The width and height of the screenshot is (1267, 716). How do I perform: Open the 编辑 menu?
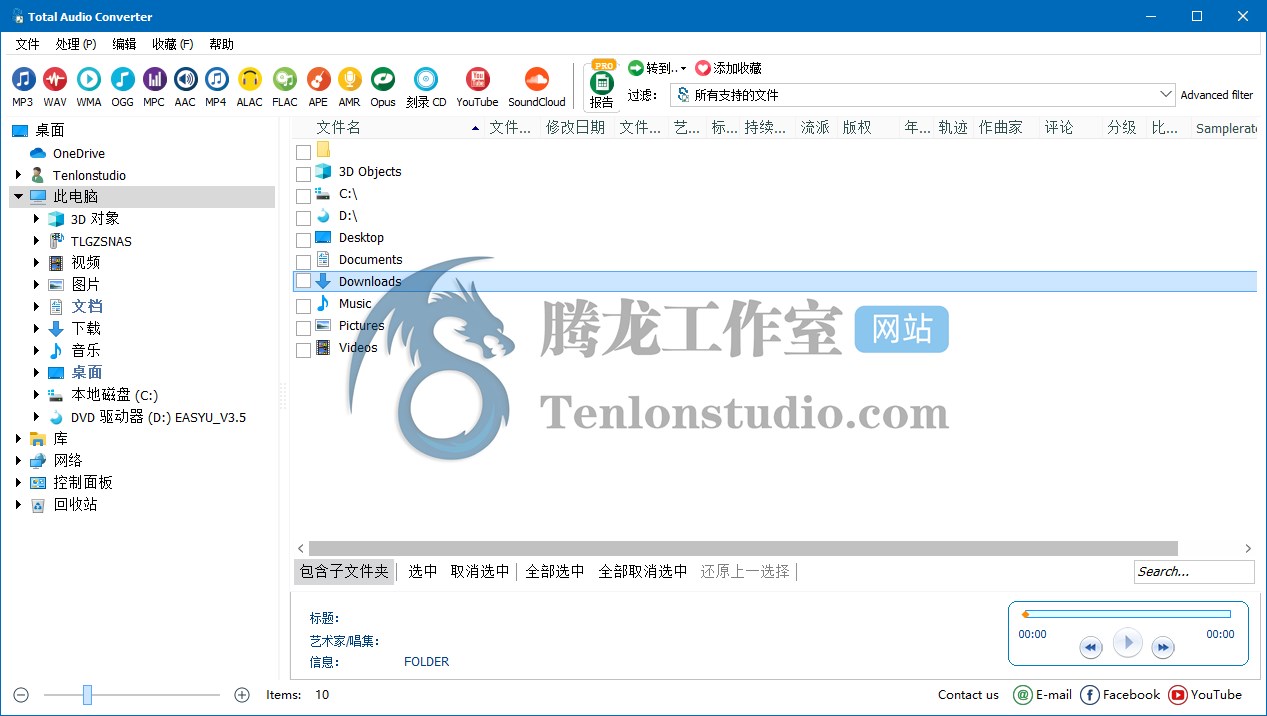(124, 44)
